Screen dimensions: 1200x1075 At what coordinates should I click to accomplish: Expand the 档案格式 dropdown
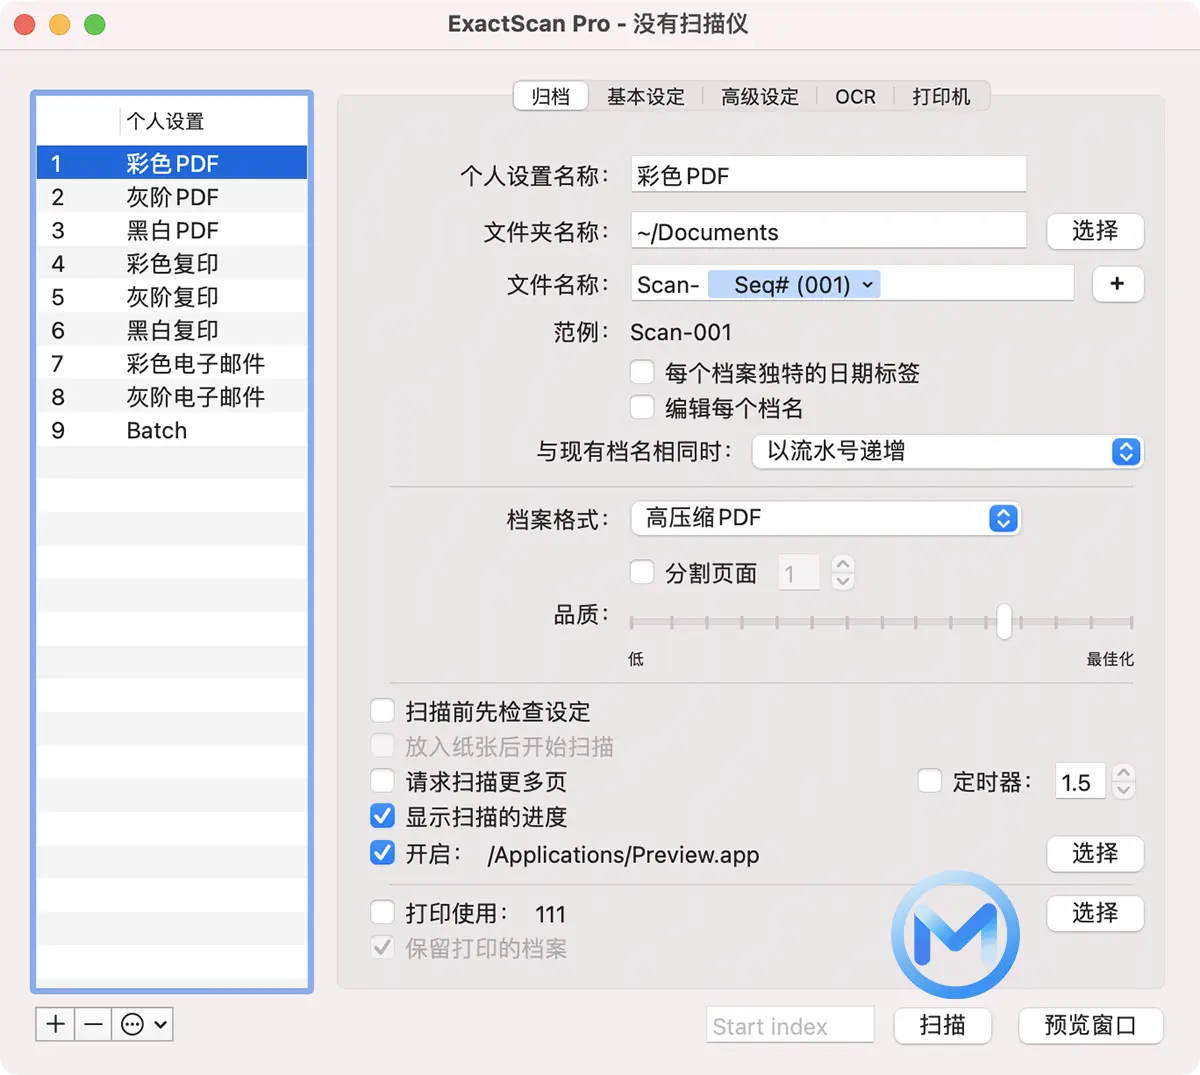(825, 518)
